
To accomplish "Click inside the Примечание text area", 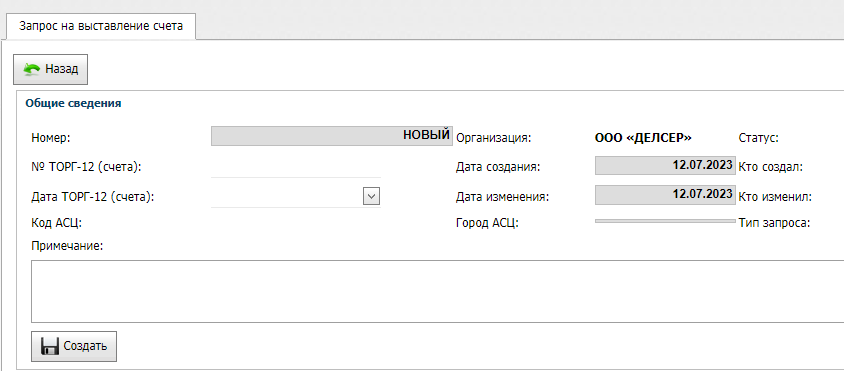I will coord(437,291).
